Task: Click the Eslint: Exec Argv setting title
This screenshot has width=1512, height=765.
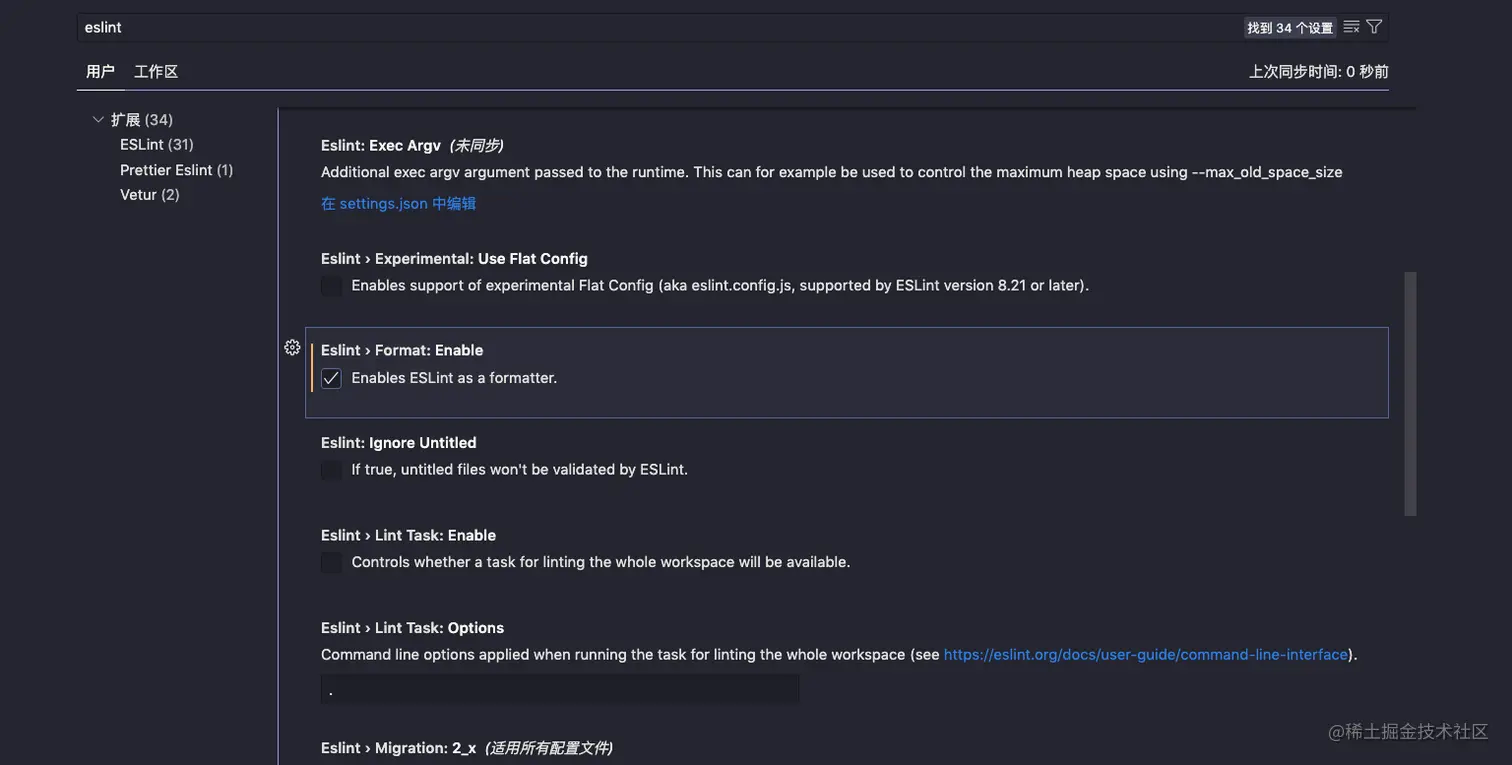Action: click(x=380, y=143)
